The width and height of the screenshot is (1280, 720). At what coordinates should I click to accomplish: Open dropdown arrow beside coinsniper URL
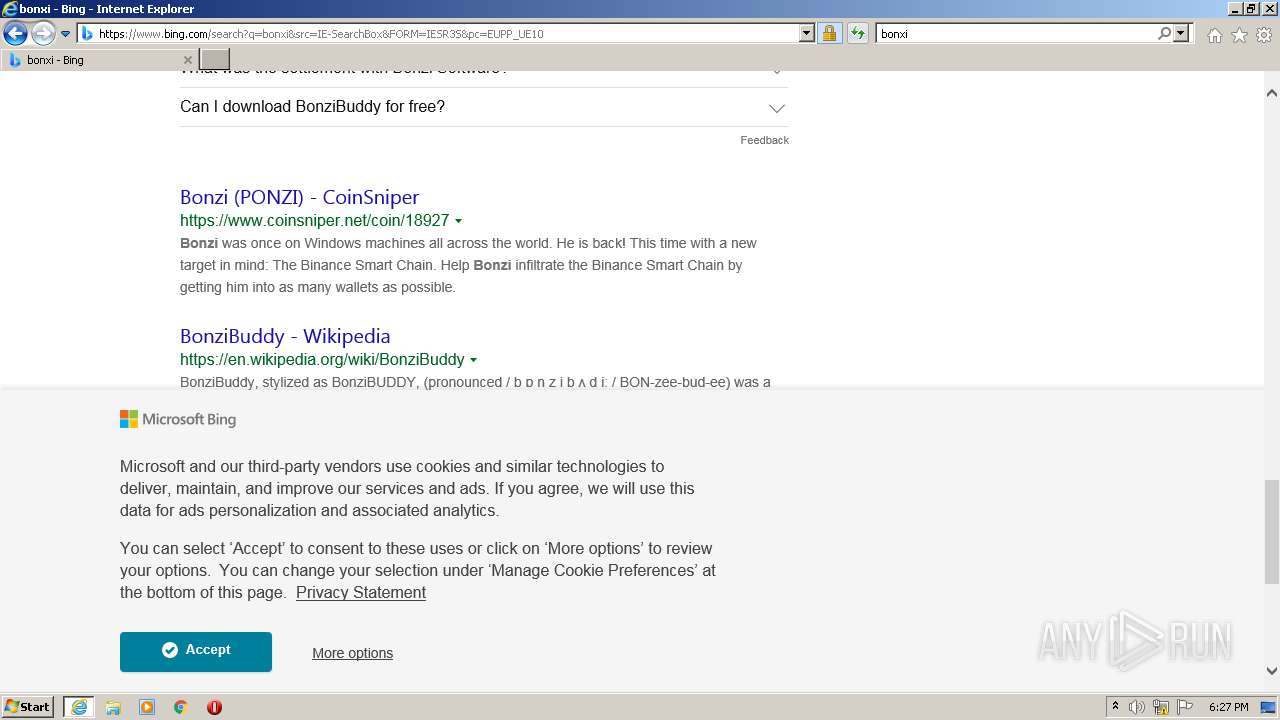tap(458, 221)
